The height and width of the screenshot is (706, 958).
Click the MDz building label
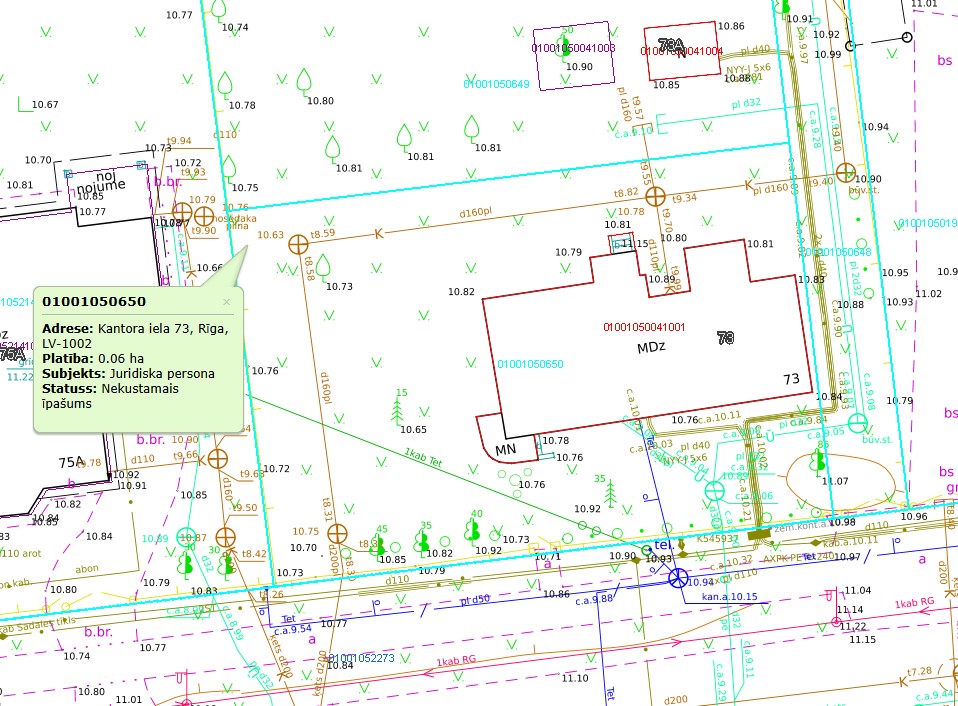coord(651,348)
